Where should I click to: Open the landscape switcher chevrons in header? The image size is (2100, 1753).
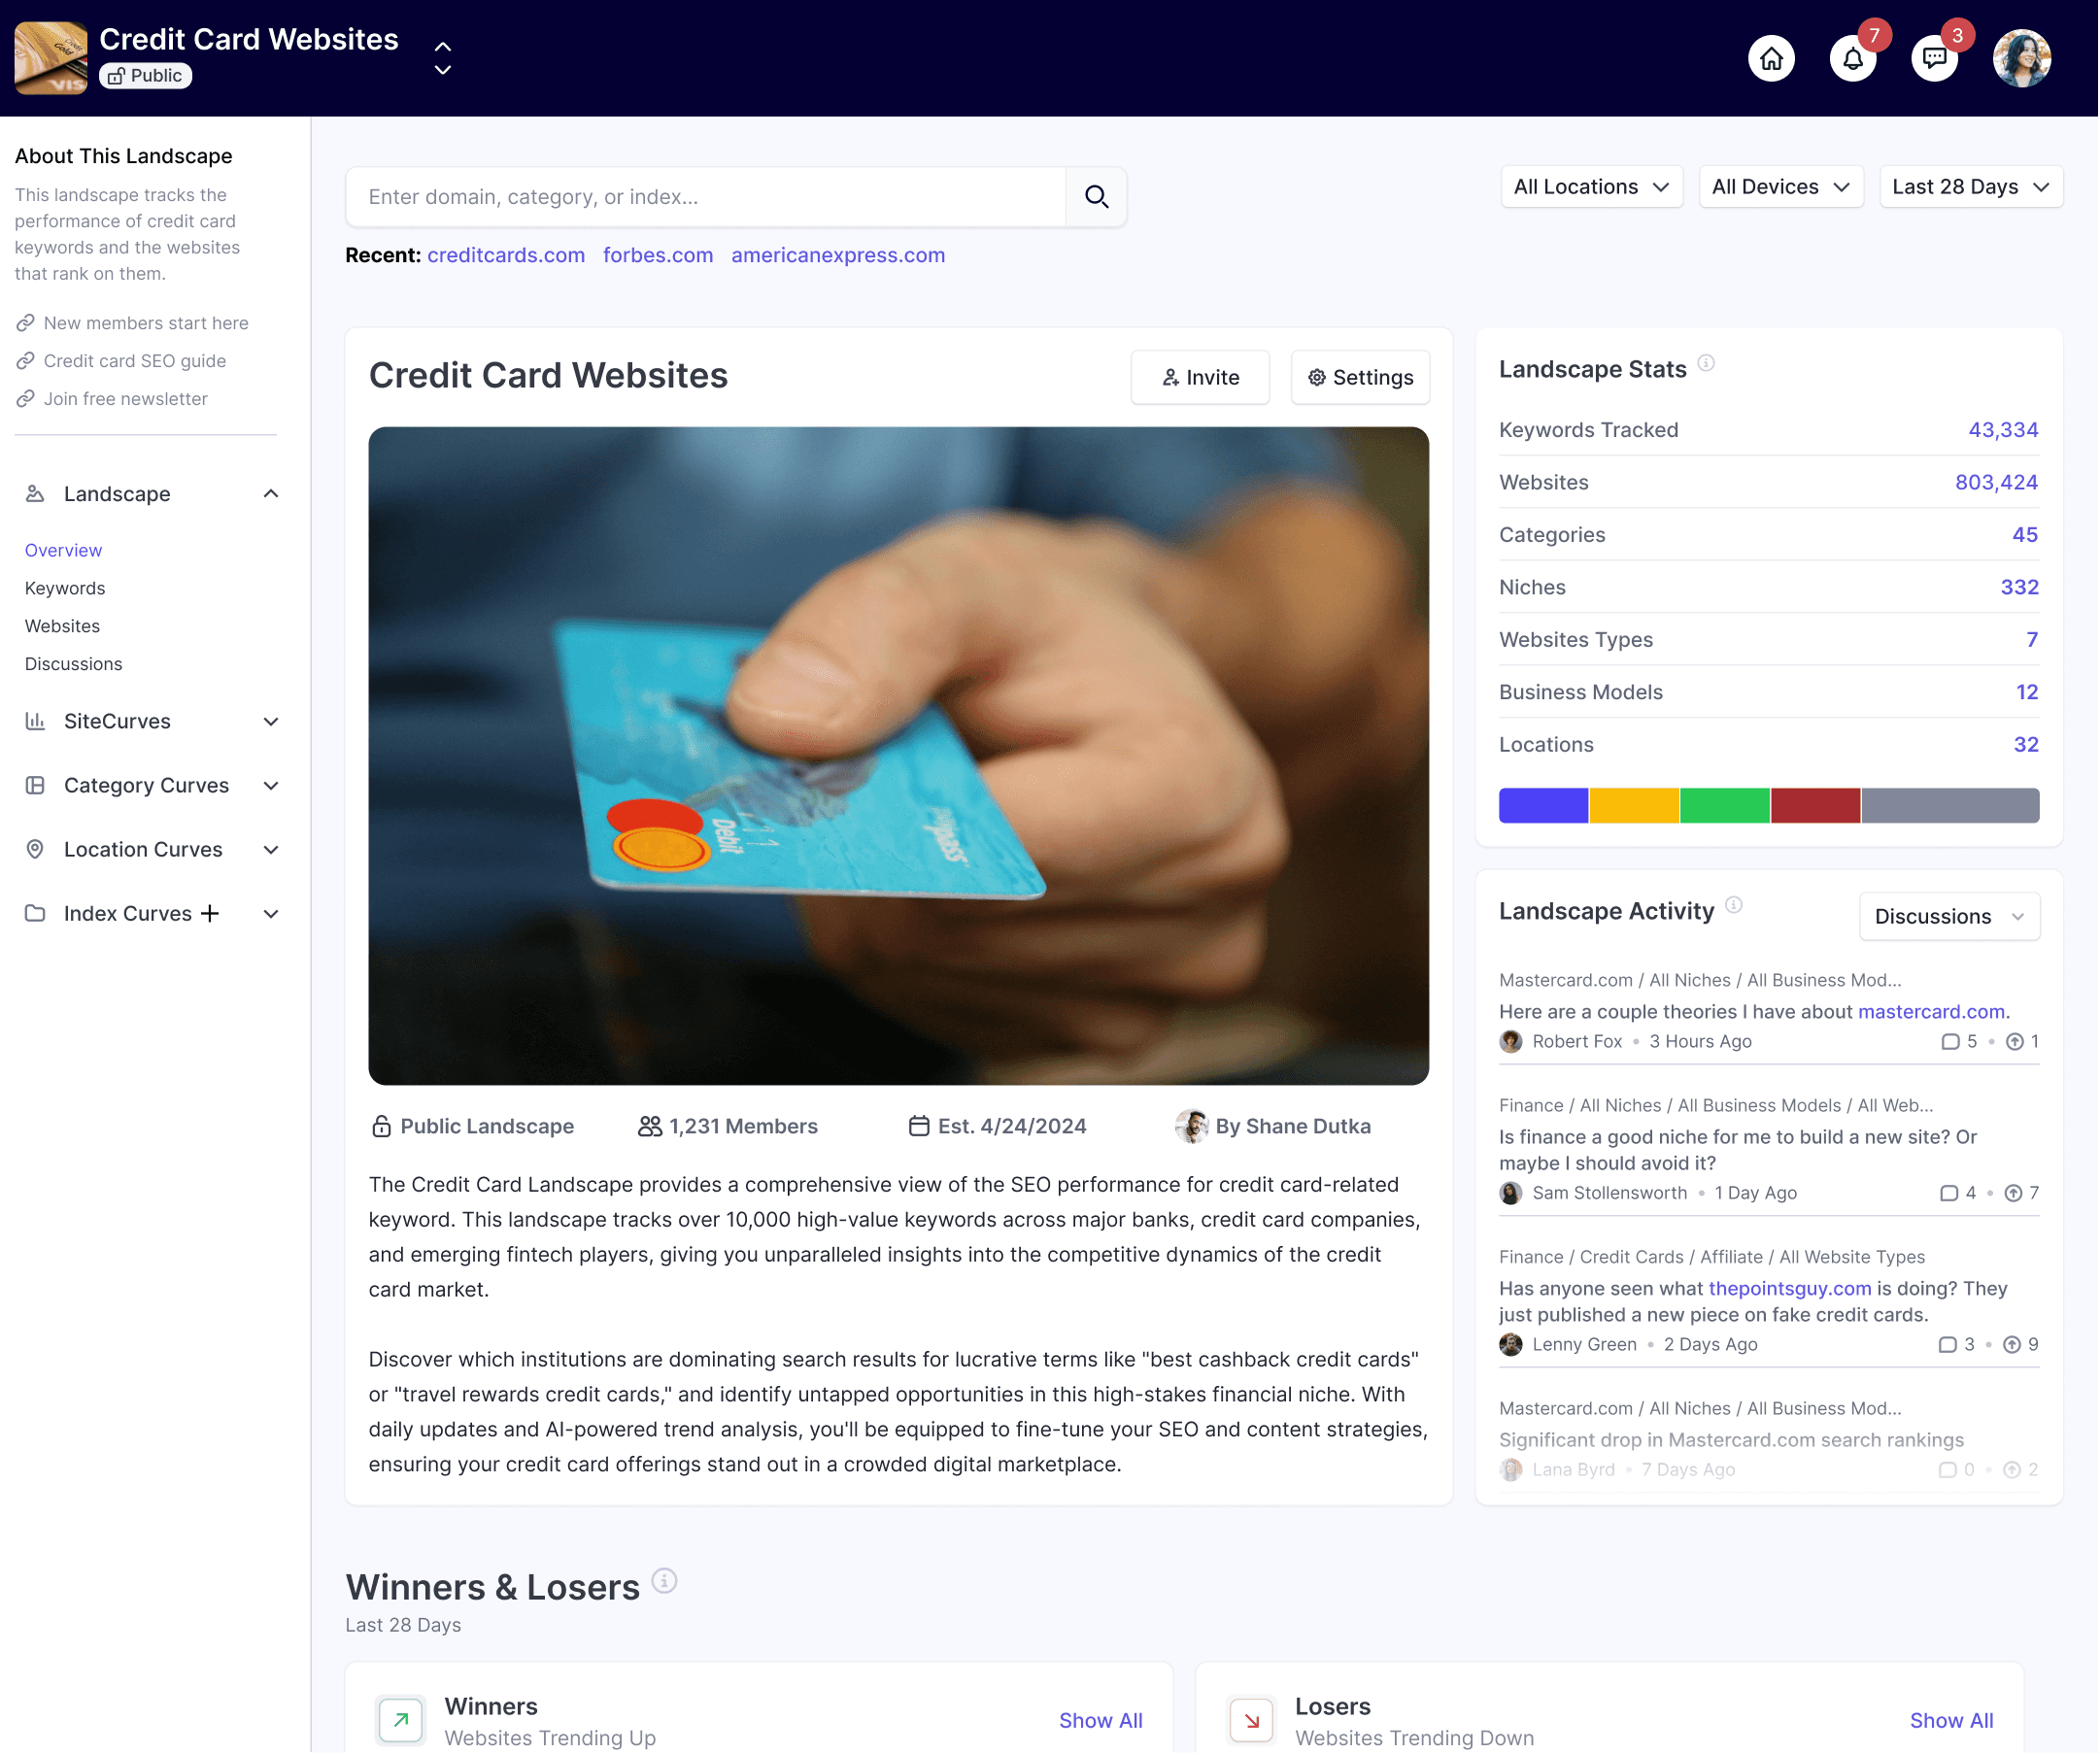443,58
